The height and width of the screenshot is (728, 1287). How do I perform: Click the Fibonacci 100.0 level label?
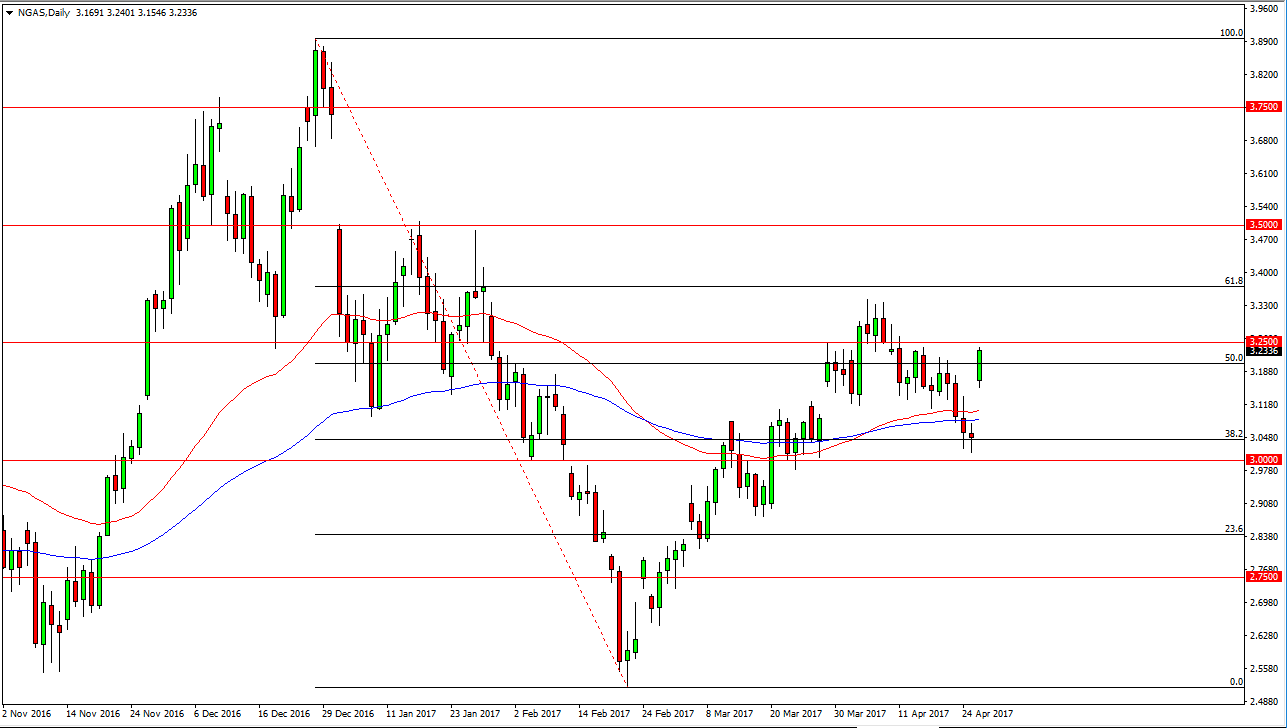click(x=1230, y=33)
